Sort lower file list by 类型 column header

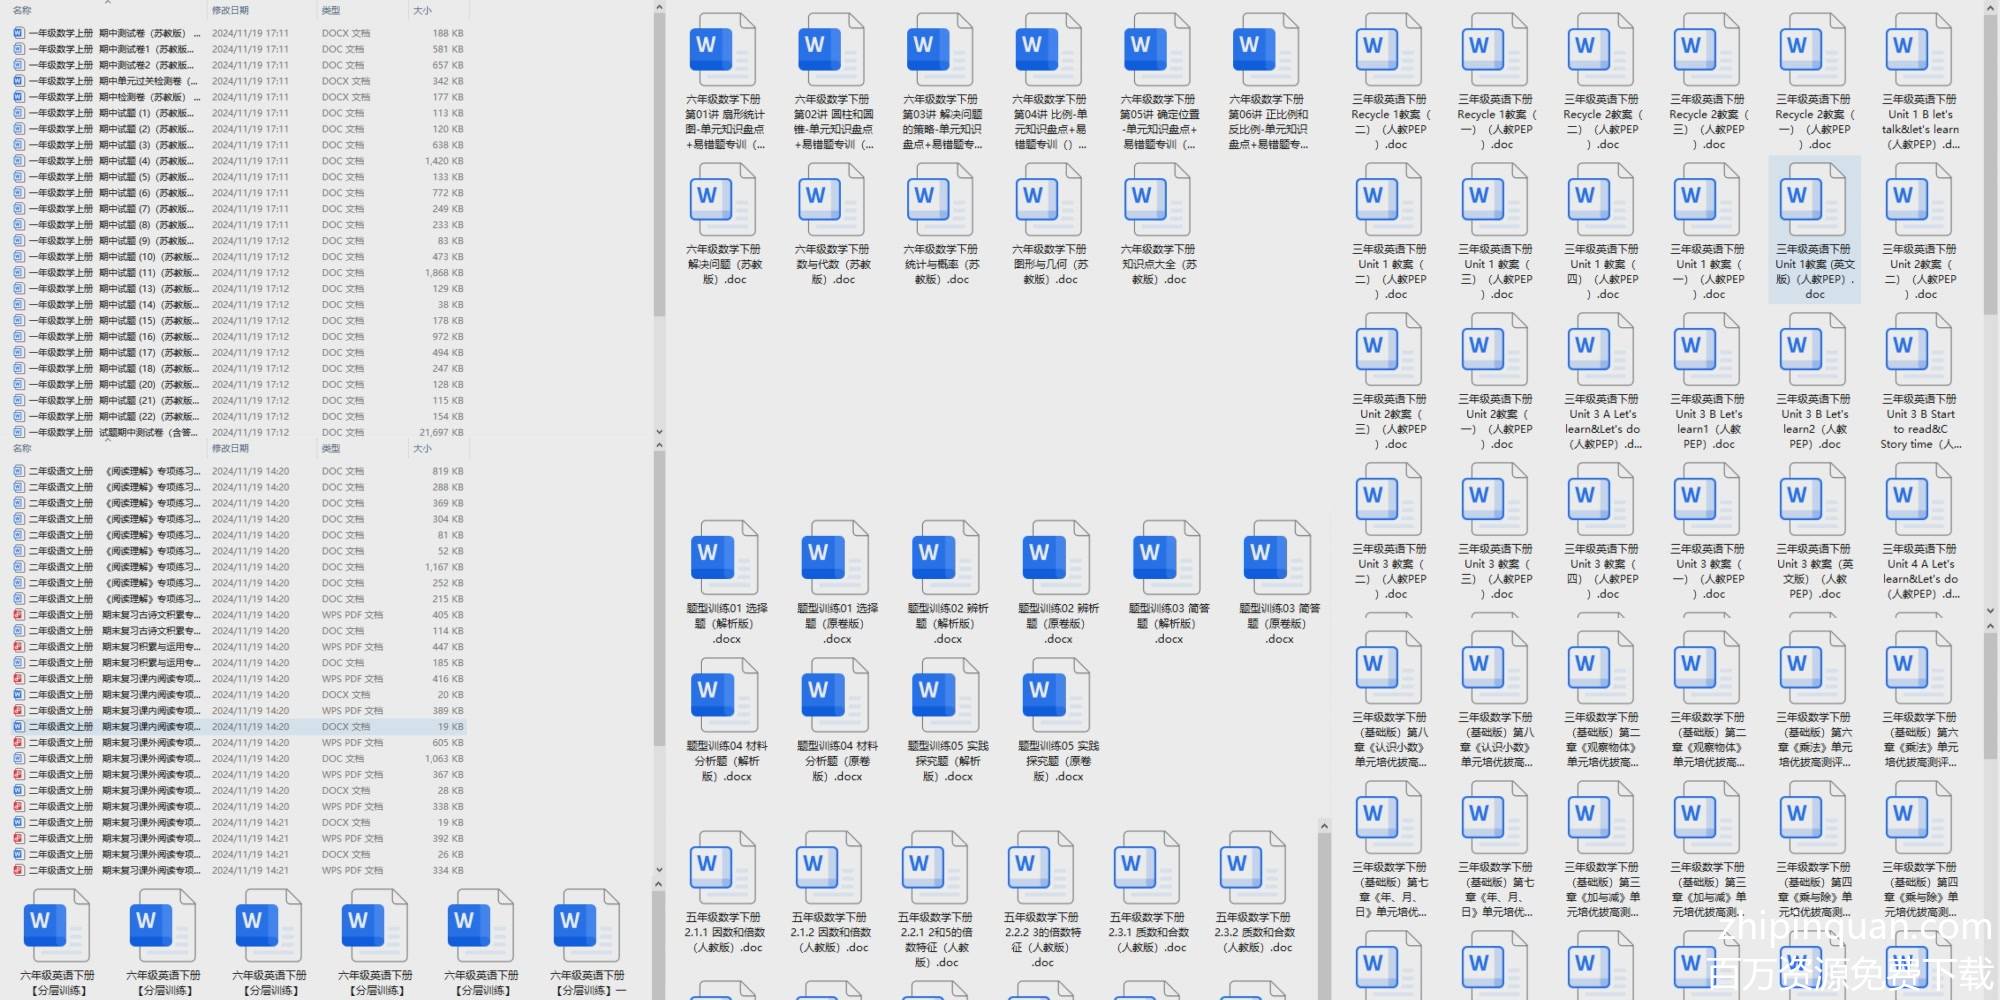tap(331, 449)
